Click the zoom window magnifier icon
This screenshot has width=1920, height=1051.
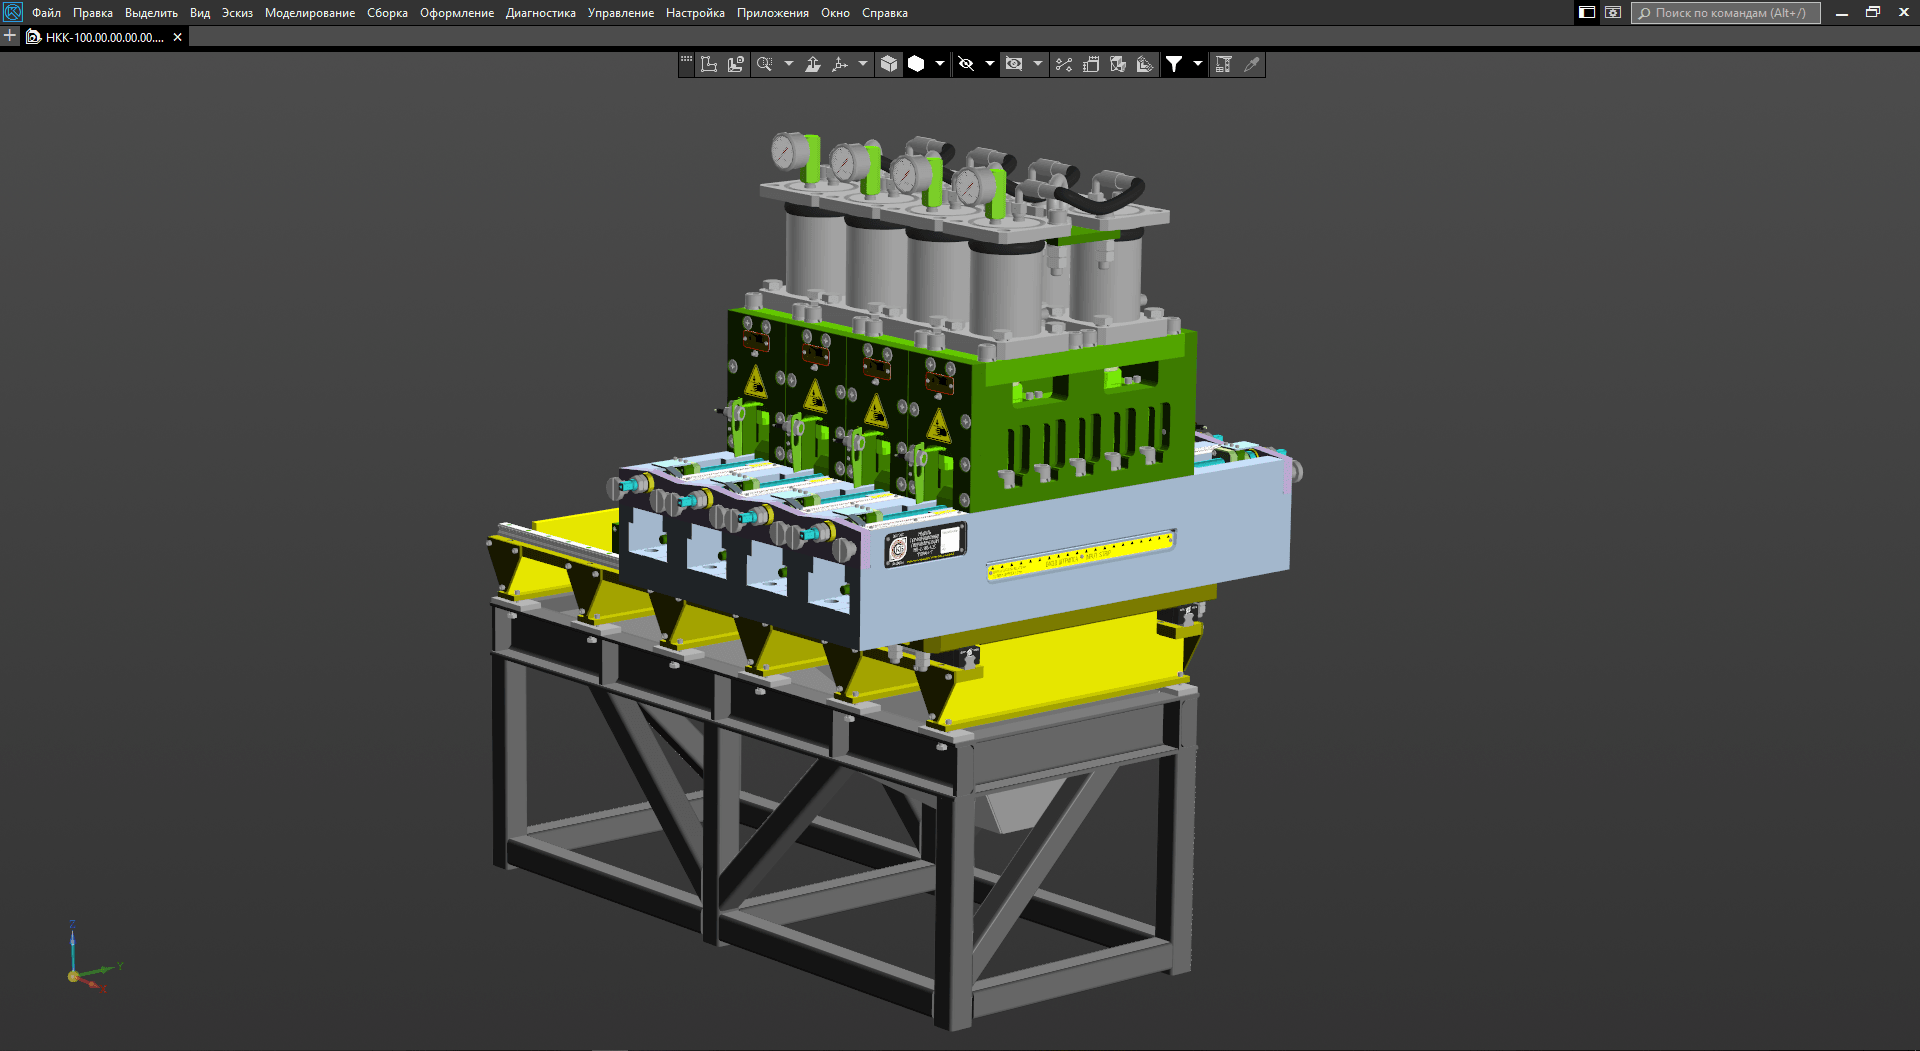coord(765,64)
